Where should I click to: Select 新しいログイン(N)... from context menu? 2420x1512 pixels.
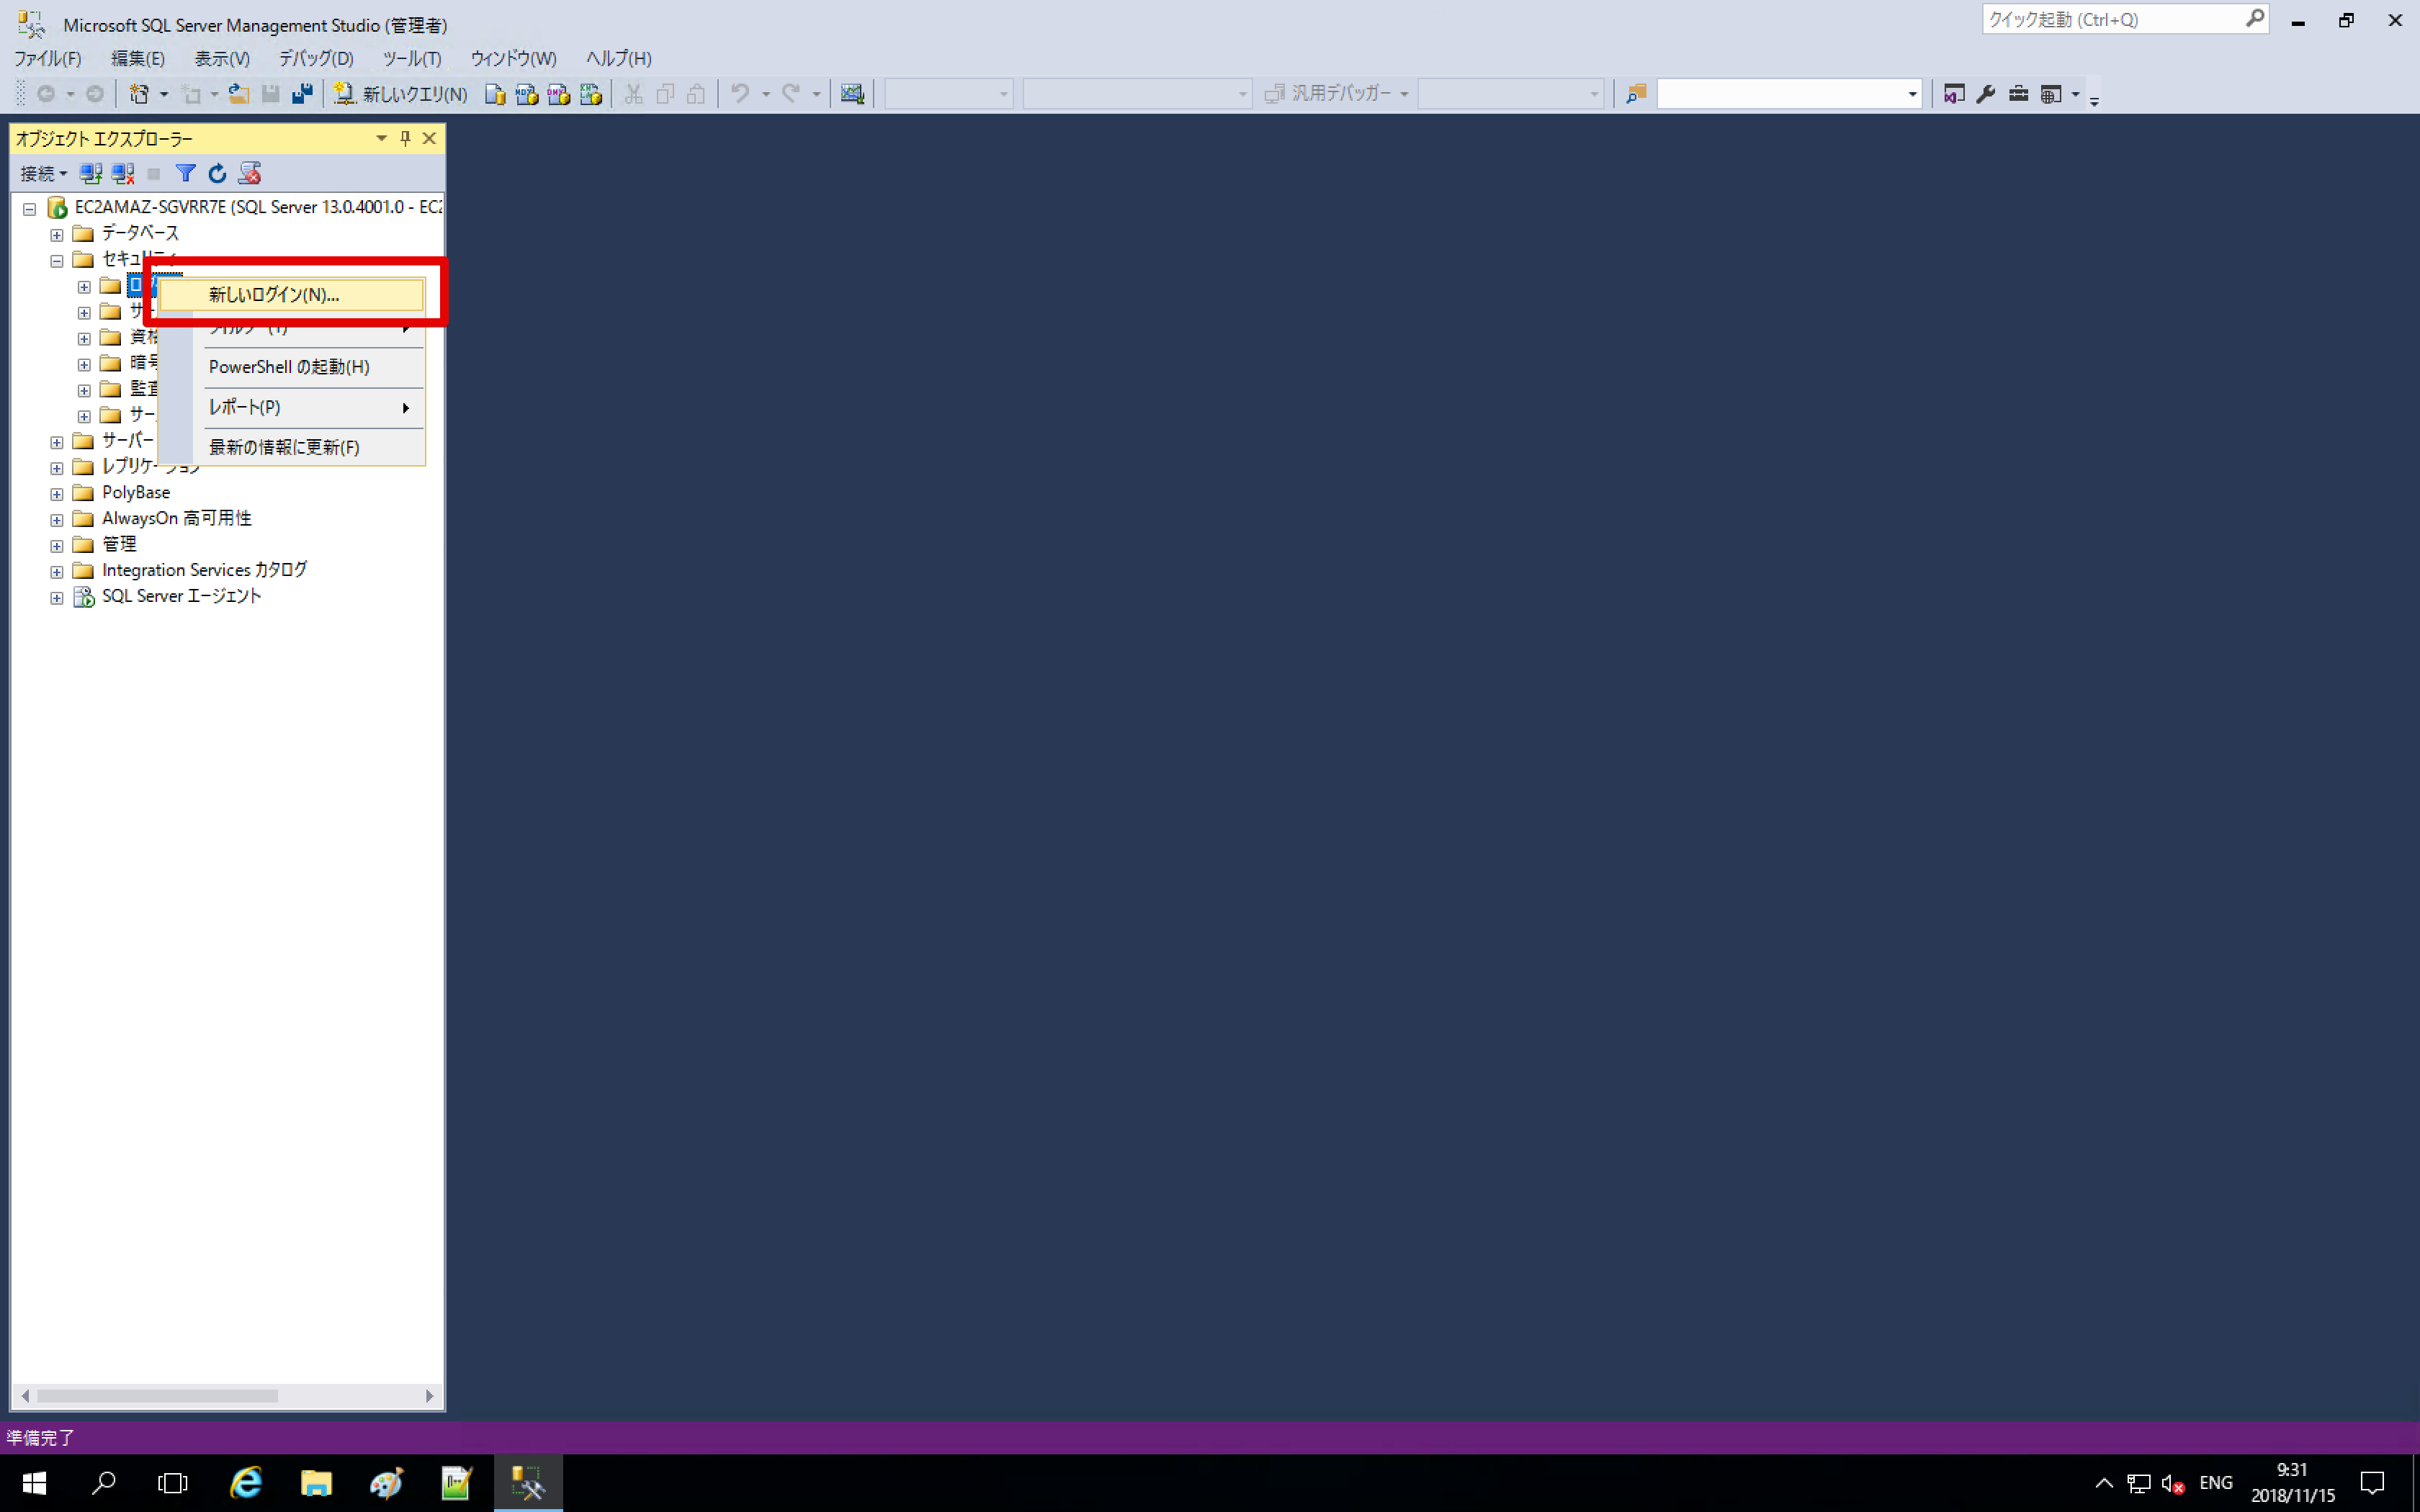[x=274, y=295]
